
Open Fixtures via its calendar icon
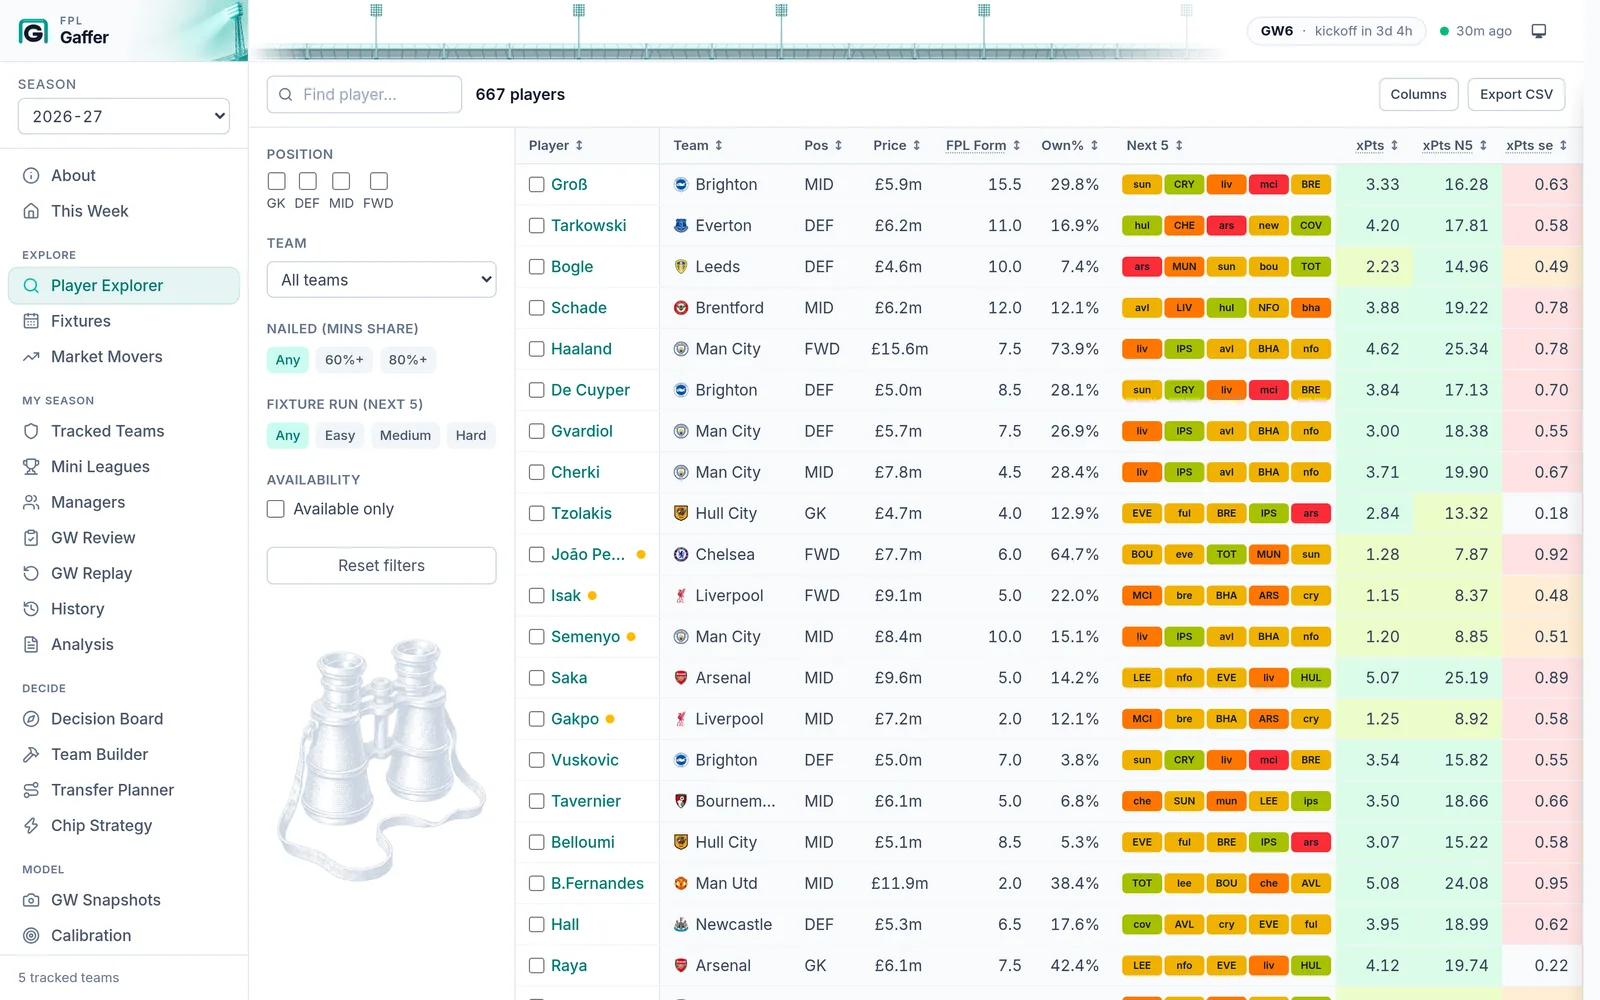click(31, 321)
